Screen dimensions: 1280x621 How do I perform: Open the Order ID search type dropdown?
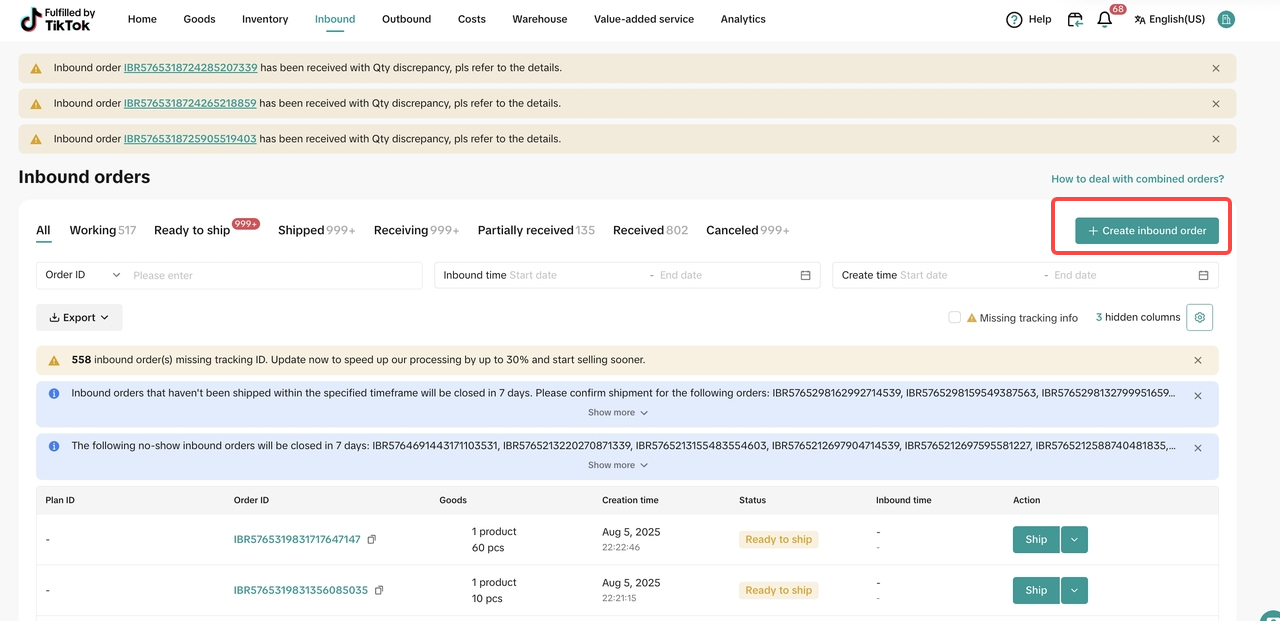tap(83, 275)
